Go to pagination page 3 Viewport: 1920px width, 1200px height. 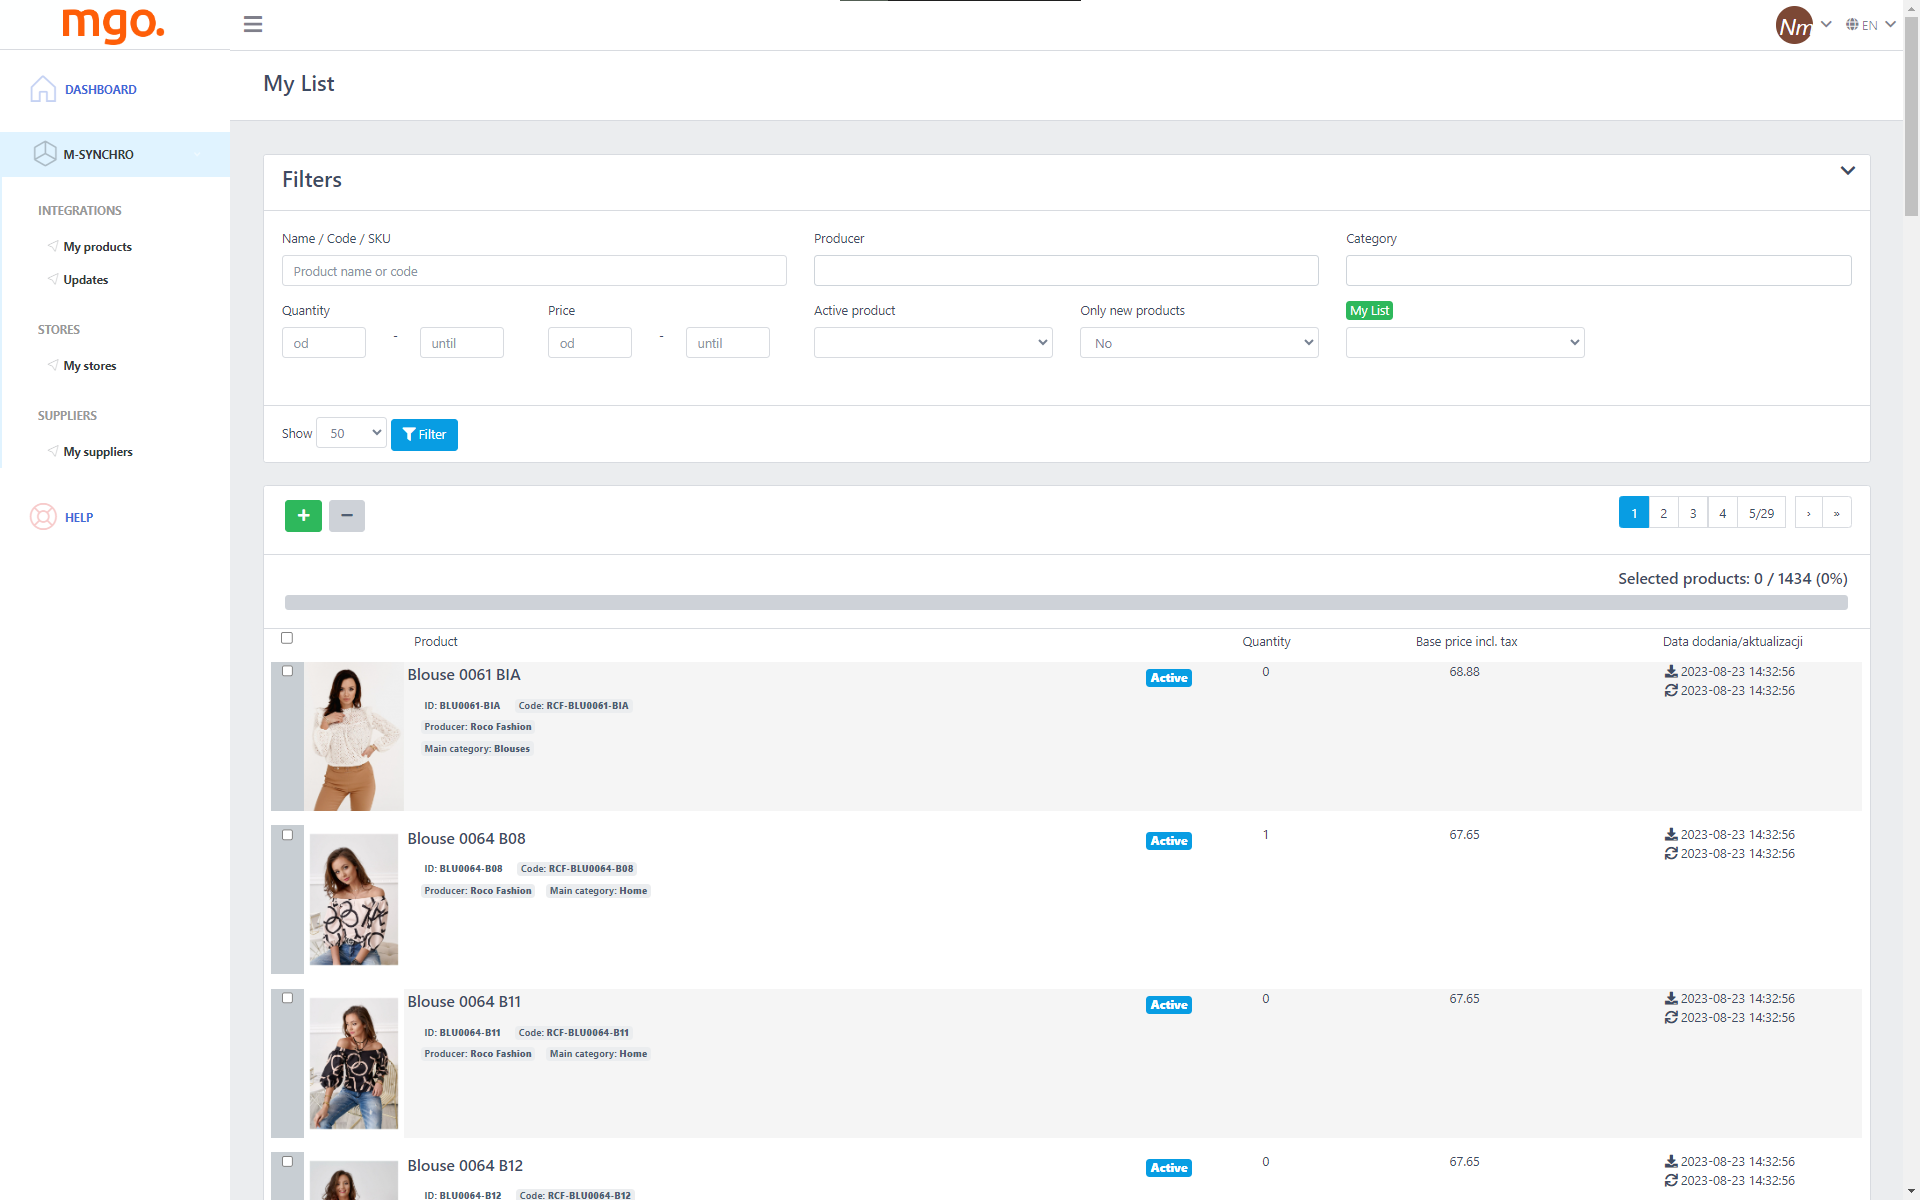coord(1693,513)
